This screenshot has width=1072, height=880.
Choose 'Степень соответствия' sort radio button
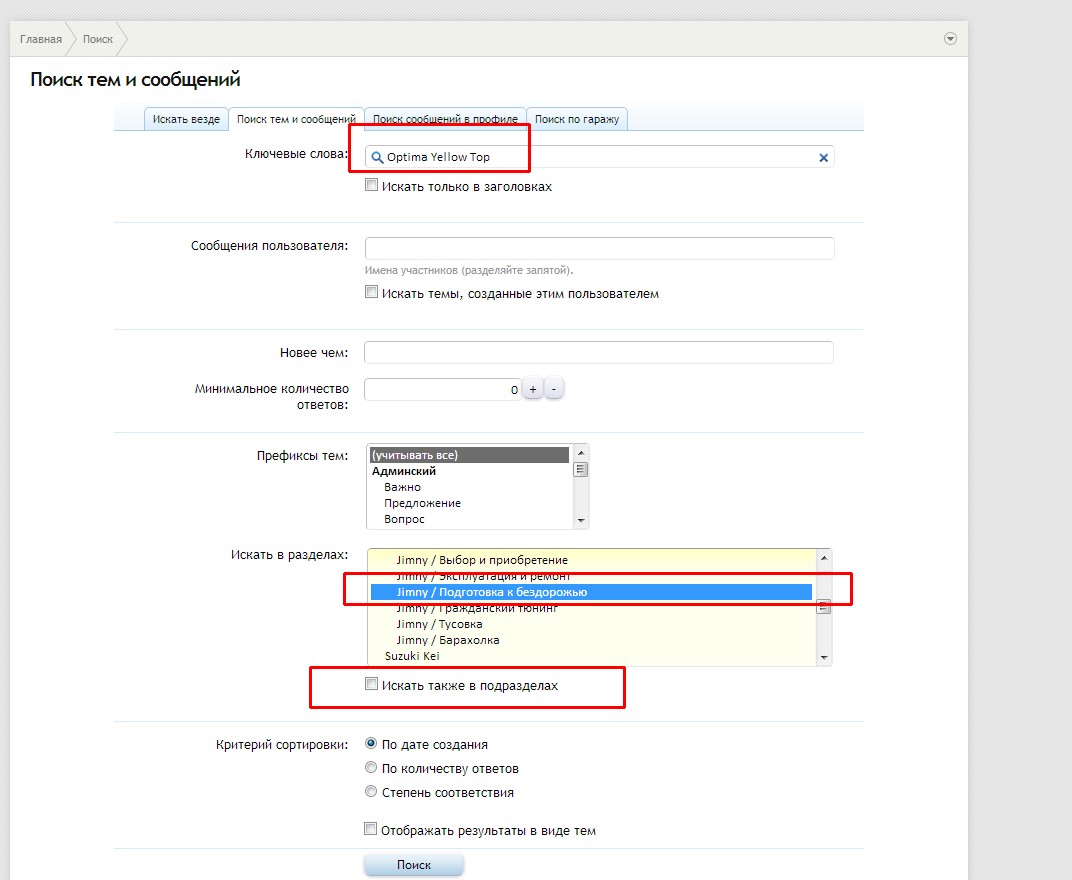372,792
